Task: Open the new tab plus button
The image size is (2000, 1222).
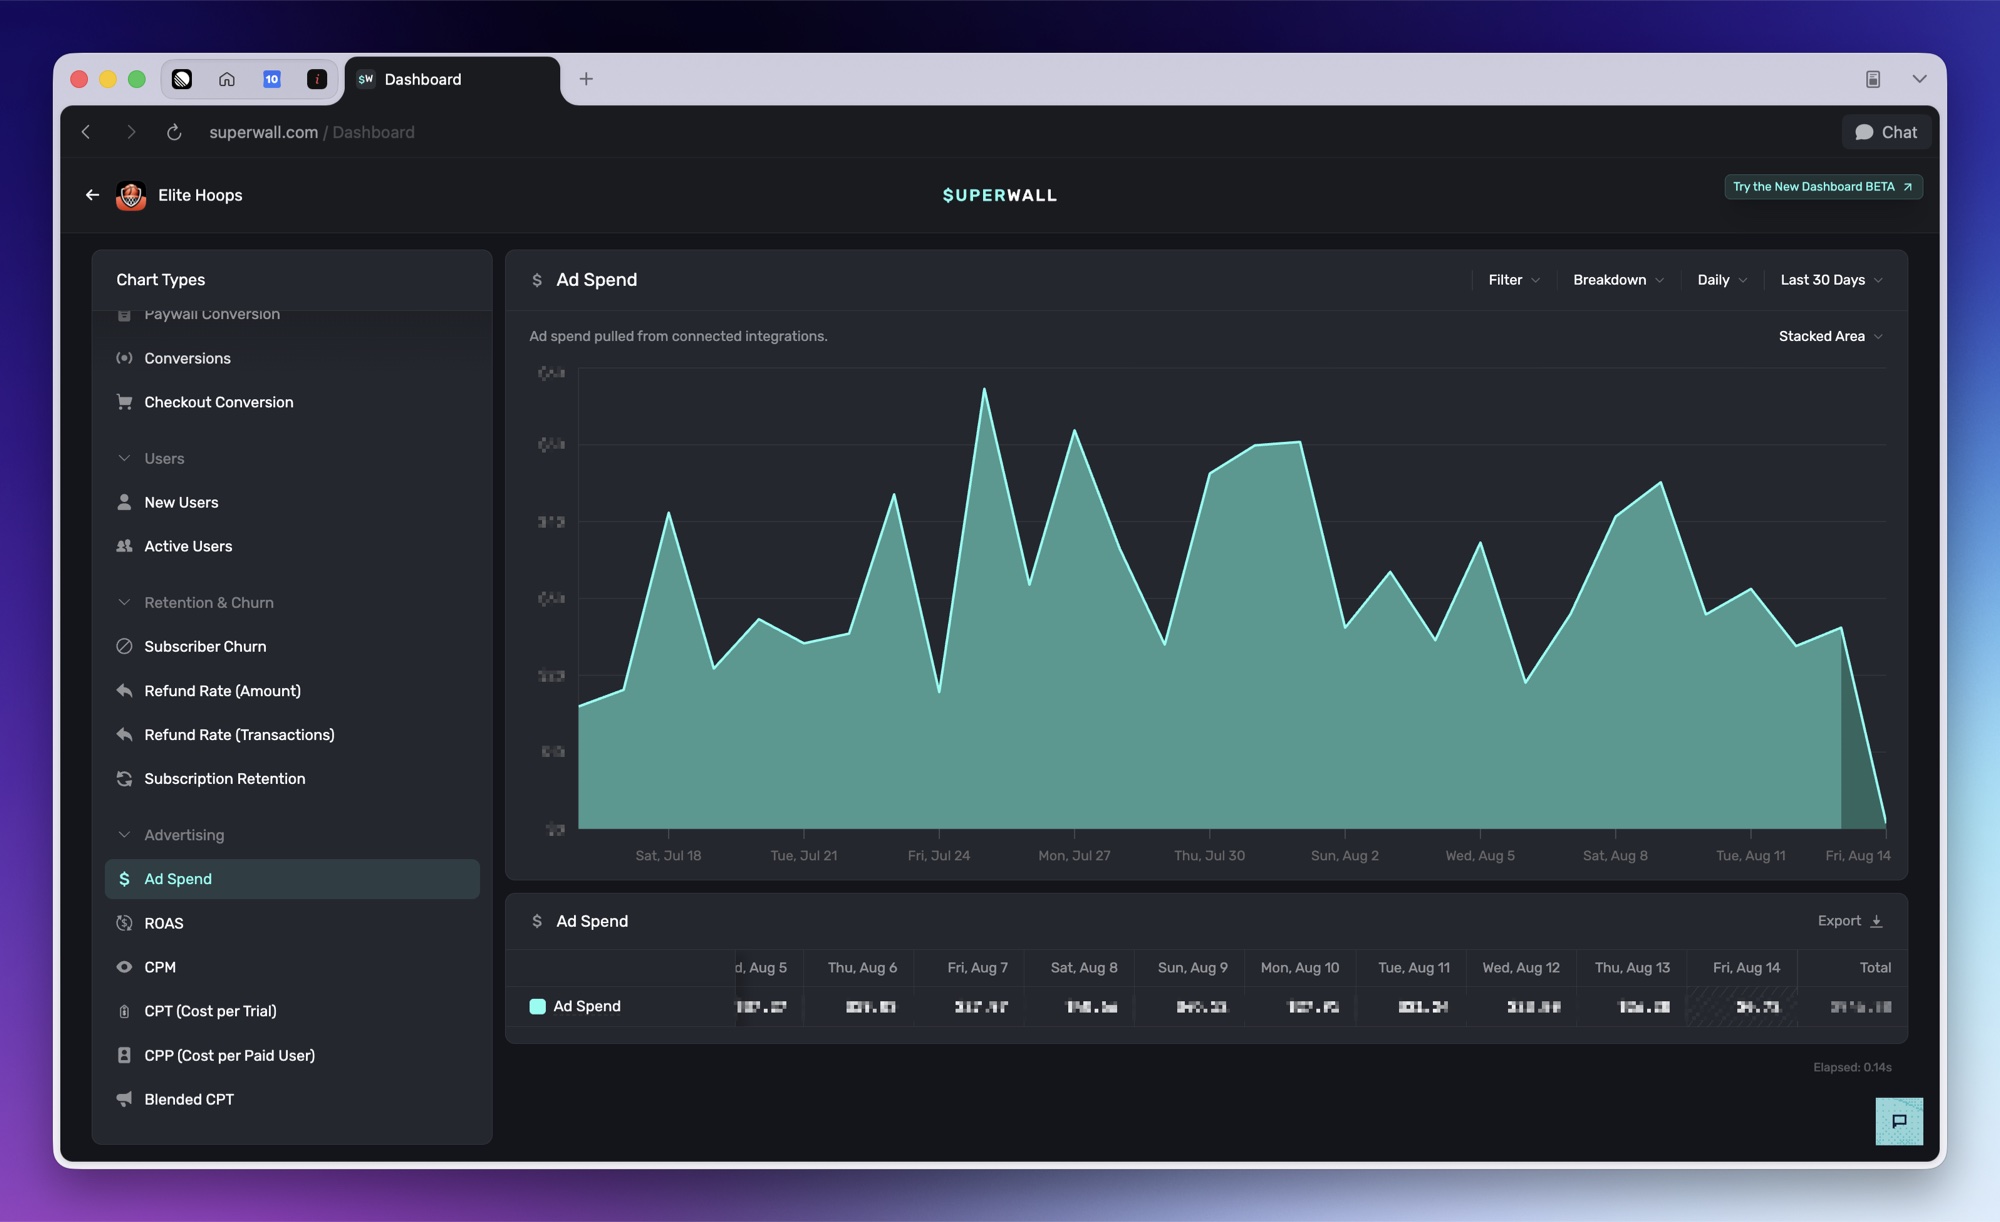Action: coord(586,79)
